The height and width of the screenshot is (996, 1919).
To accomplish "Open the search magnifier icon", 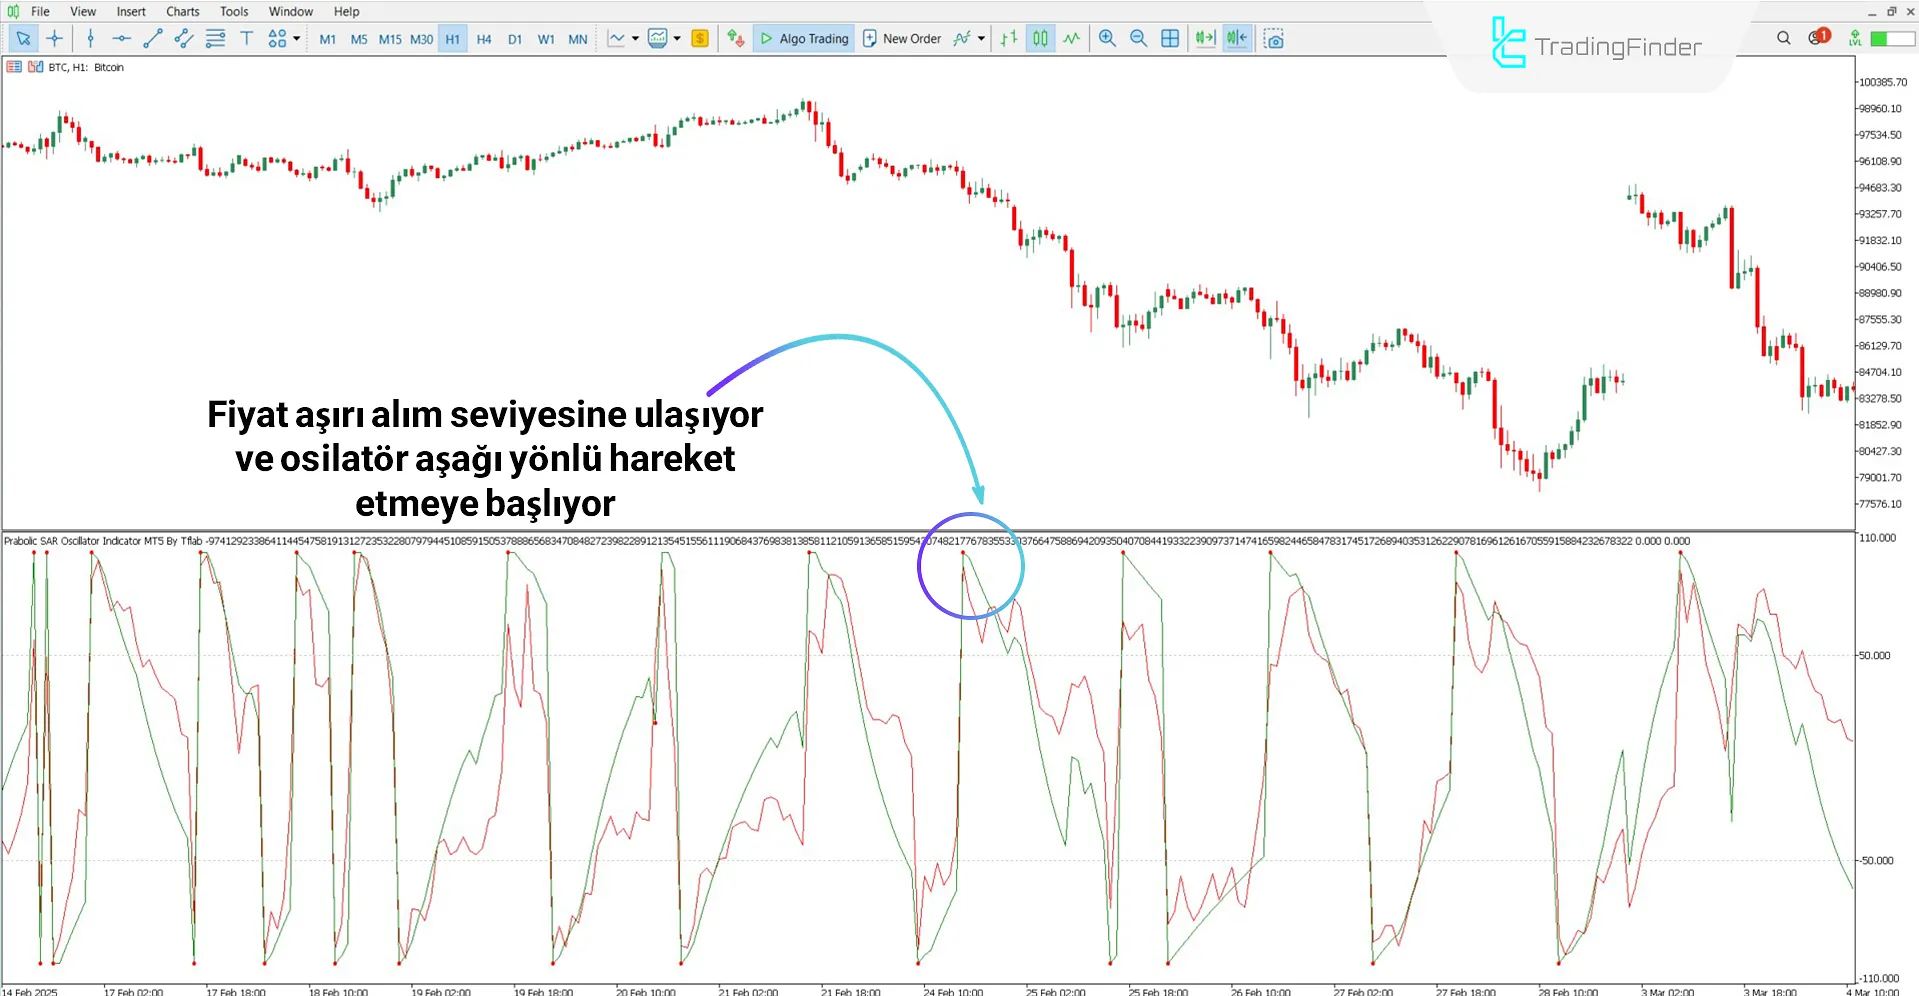I will 1783,38.
